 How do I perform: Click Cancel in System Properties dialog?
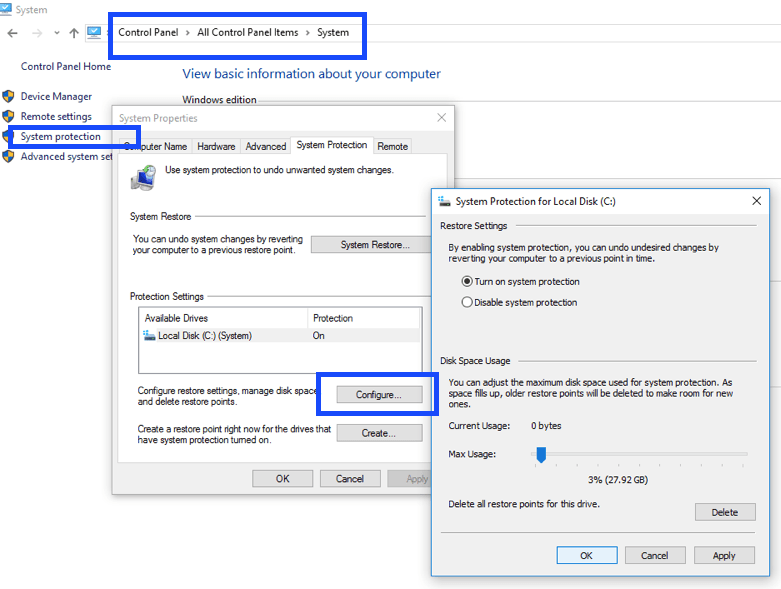(350, 478)
